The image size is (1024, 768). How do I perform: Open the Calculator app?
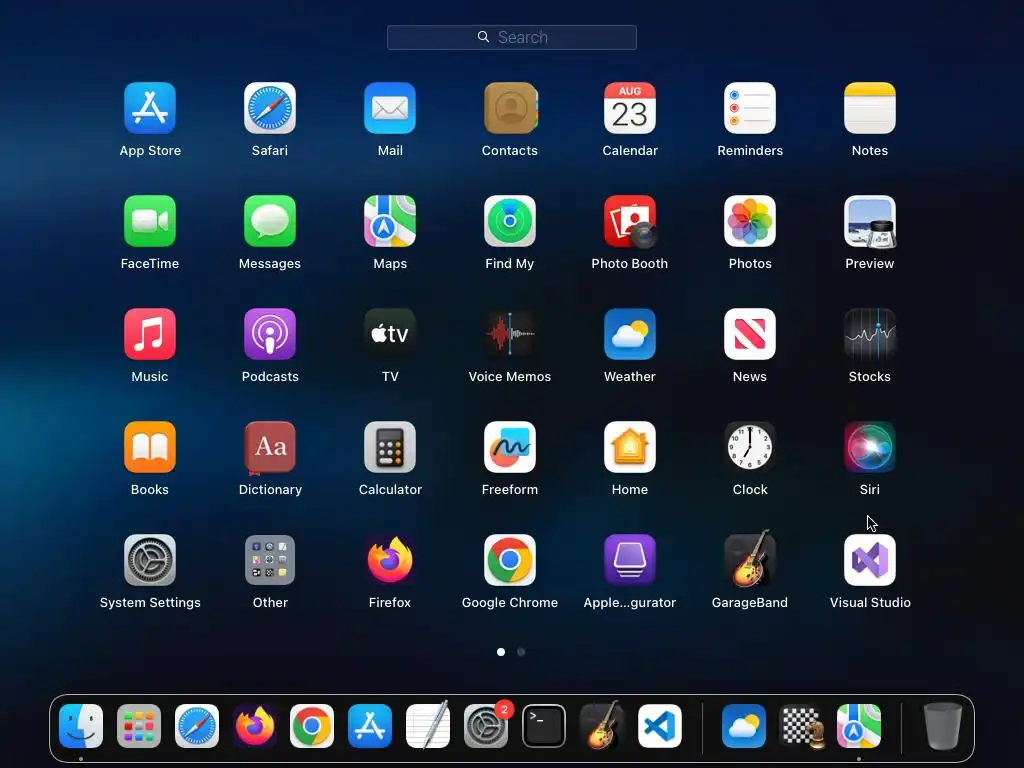pos(390,447)
